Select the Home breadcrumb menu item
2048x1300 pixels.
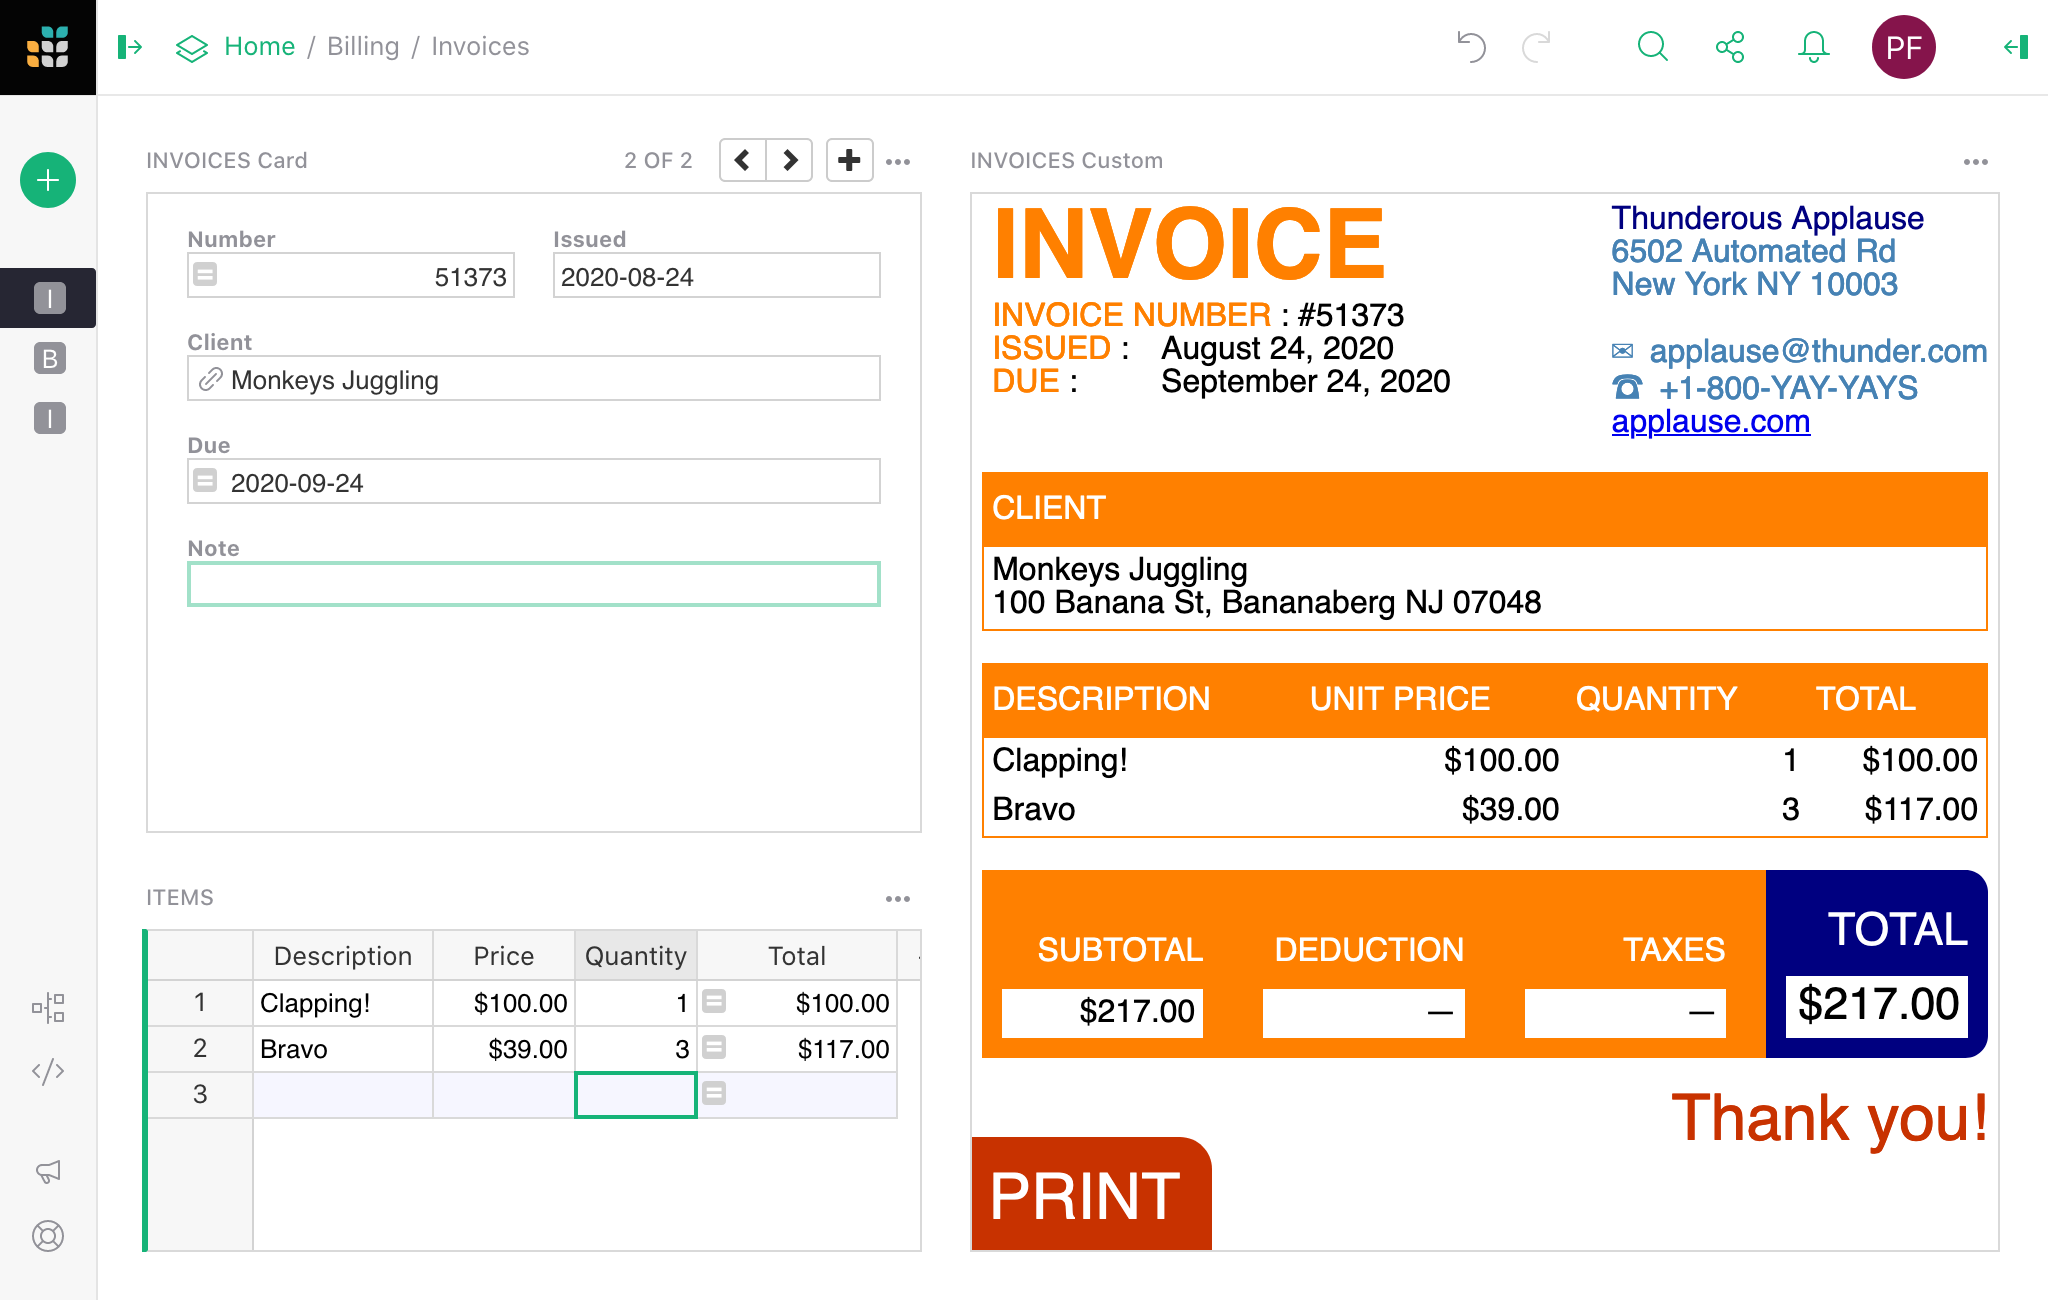[x=257, y=45]
